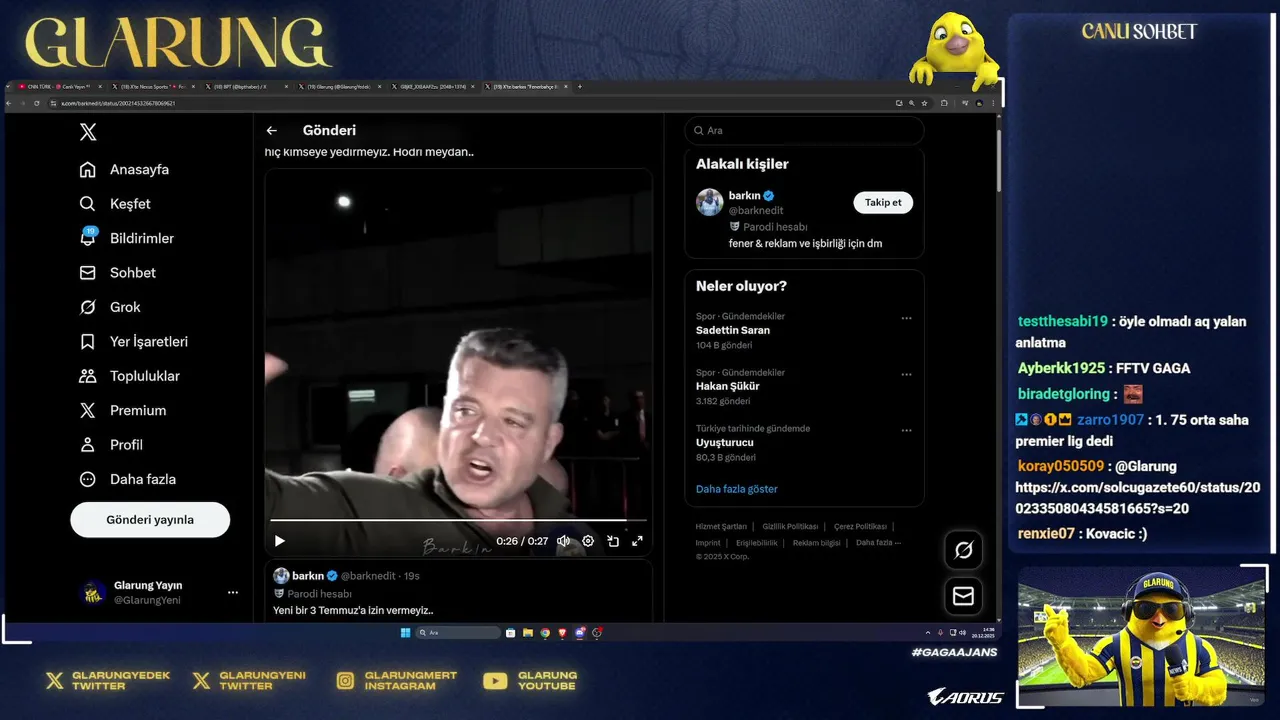Open video settings gear
This screenshot has width=1280, height=720.
pos(588,541)
